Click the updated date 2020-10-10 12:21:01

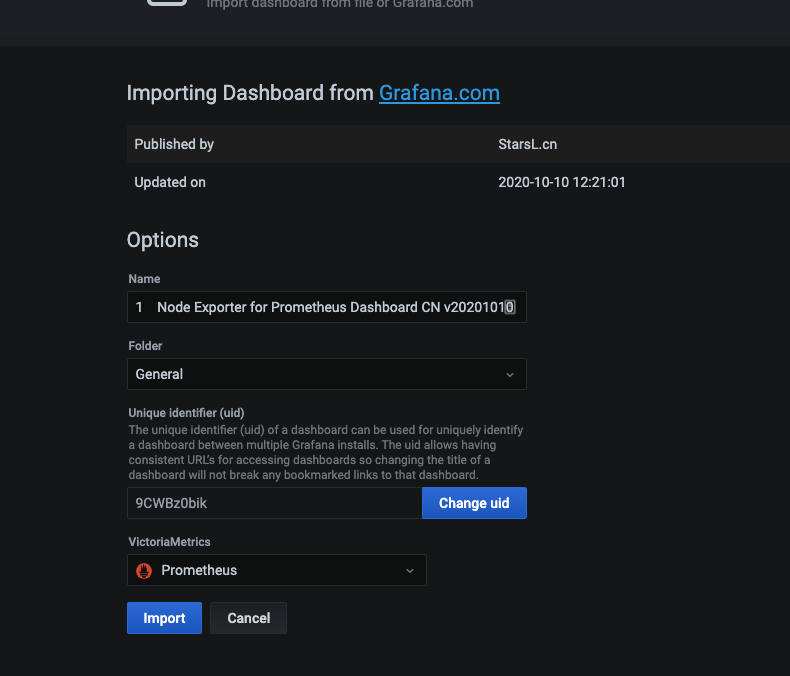pyautogui.click(x=562, y=182)
